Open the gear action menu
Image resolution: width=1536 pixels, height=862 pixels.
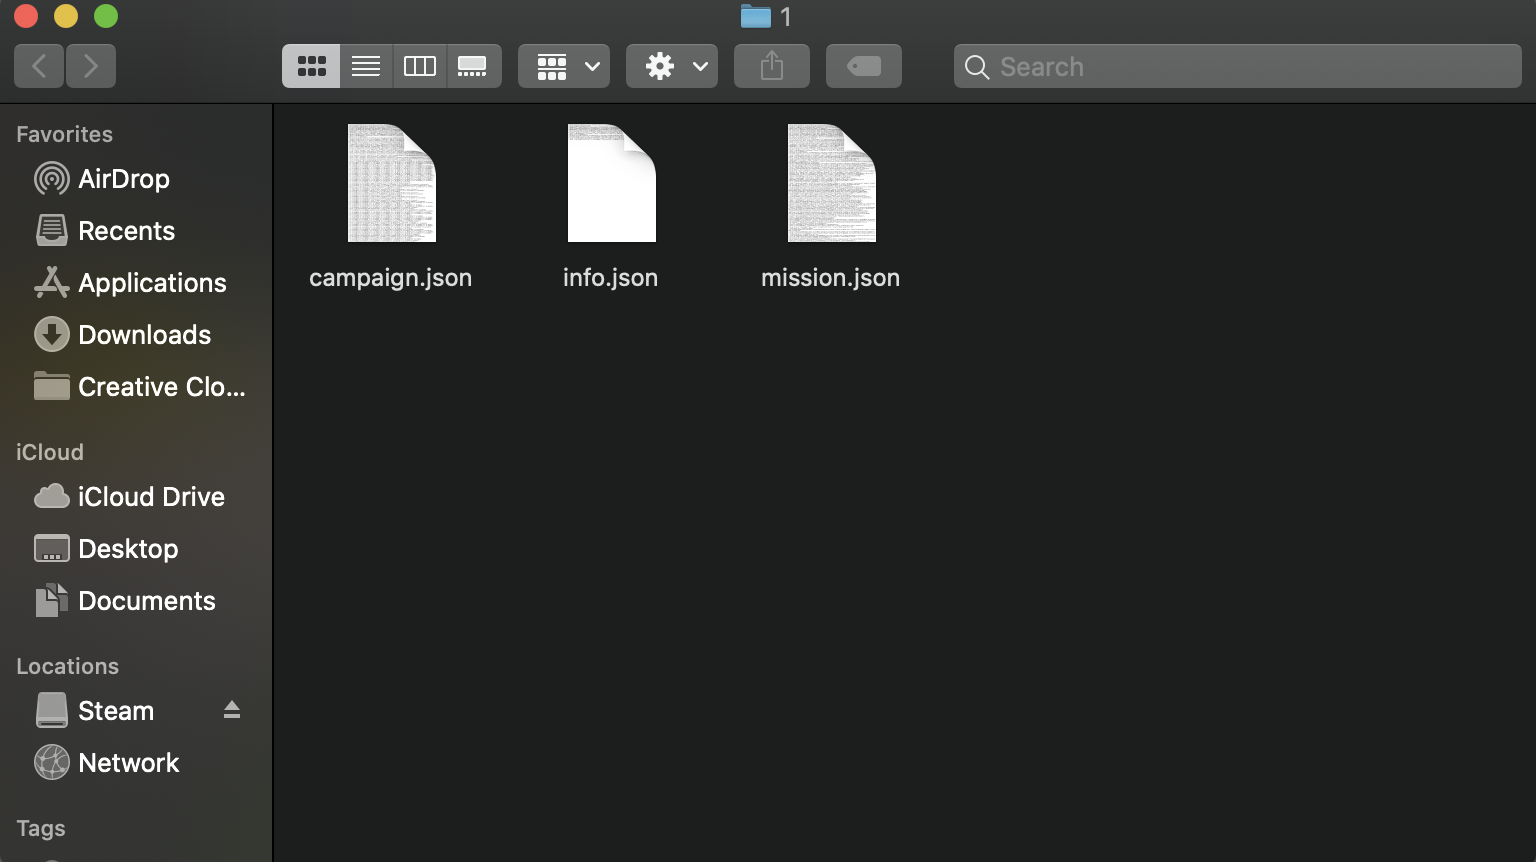tap(672, 66)
